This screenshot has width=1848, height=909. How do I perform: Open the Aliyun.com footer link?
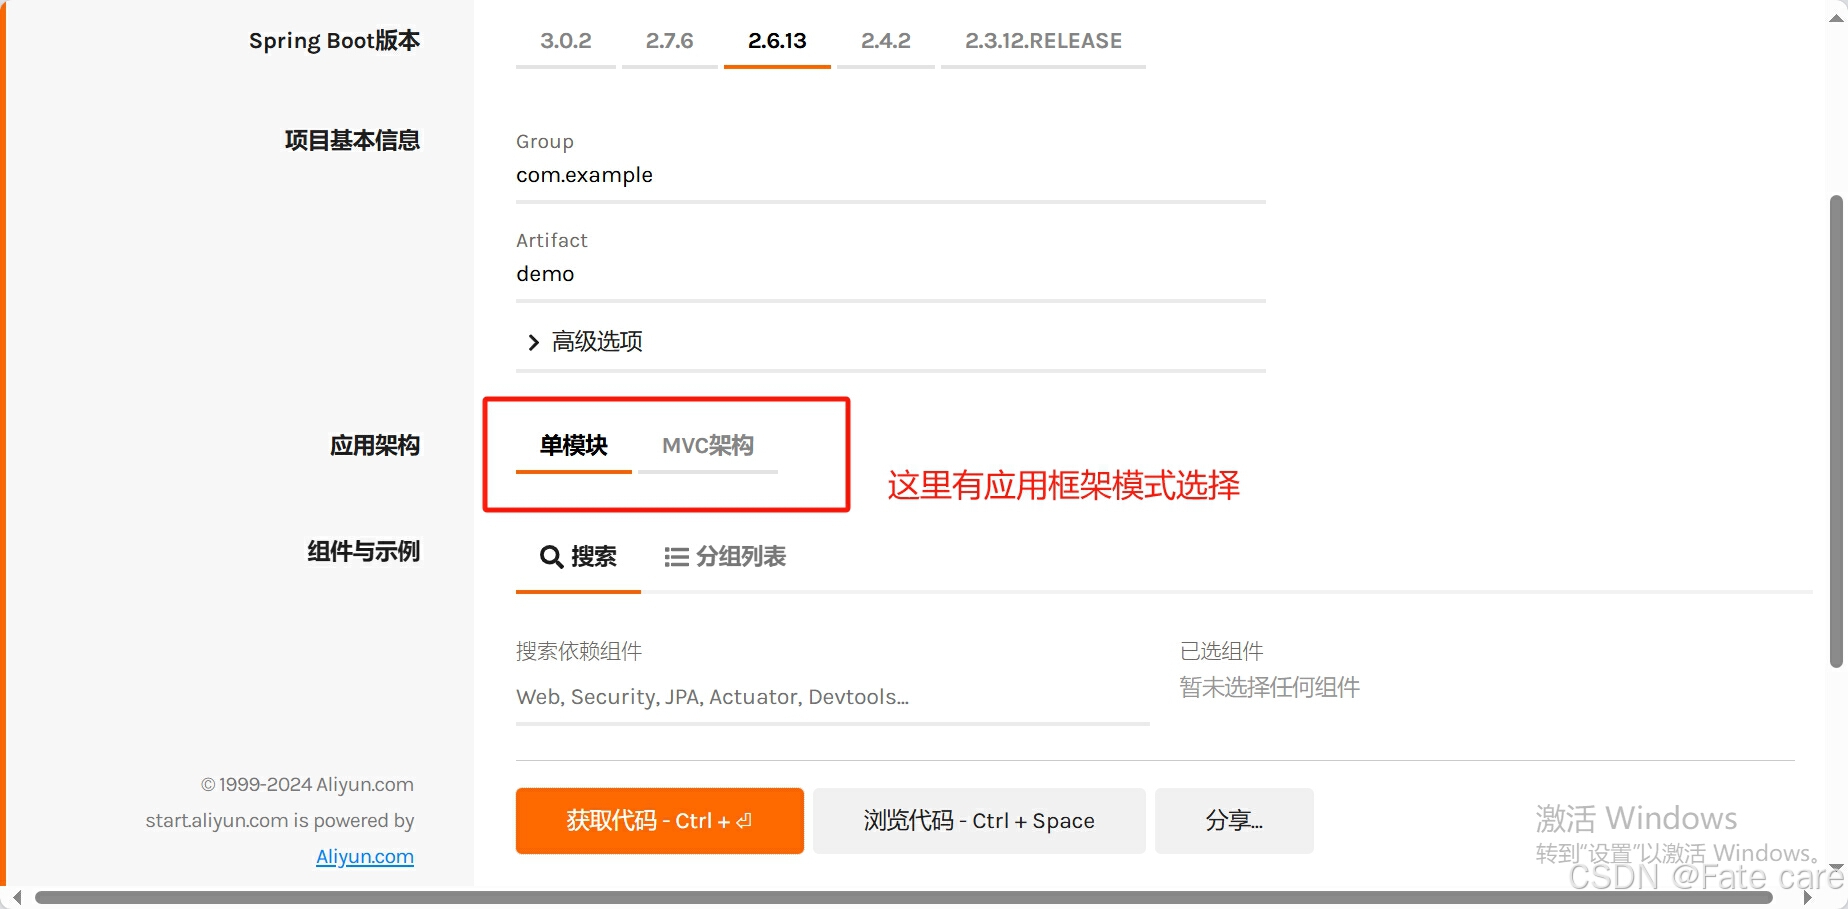(x=365, y=857)
